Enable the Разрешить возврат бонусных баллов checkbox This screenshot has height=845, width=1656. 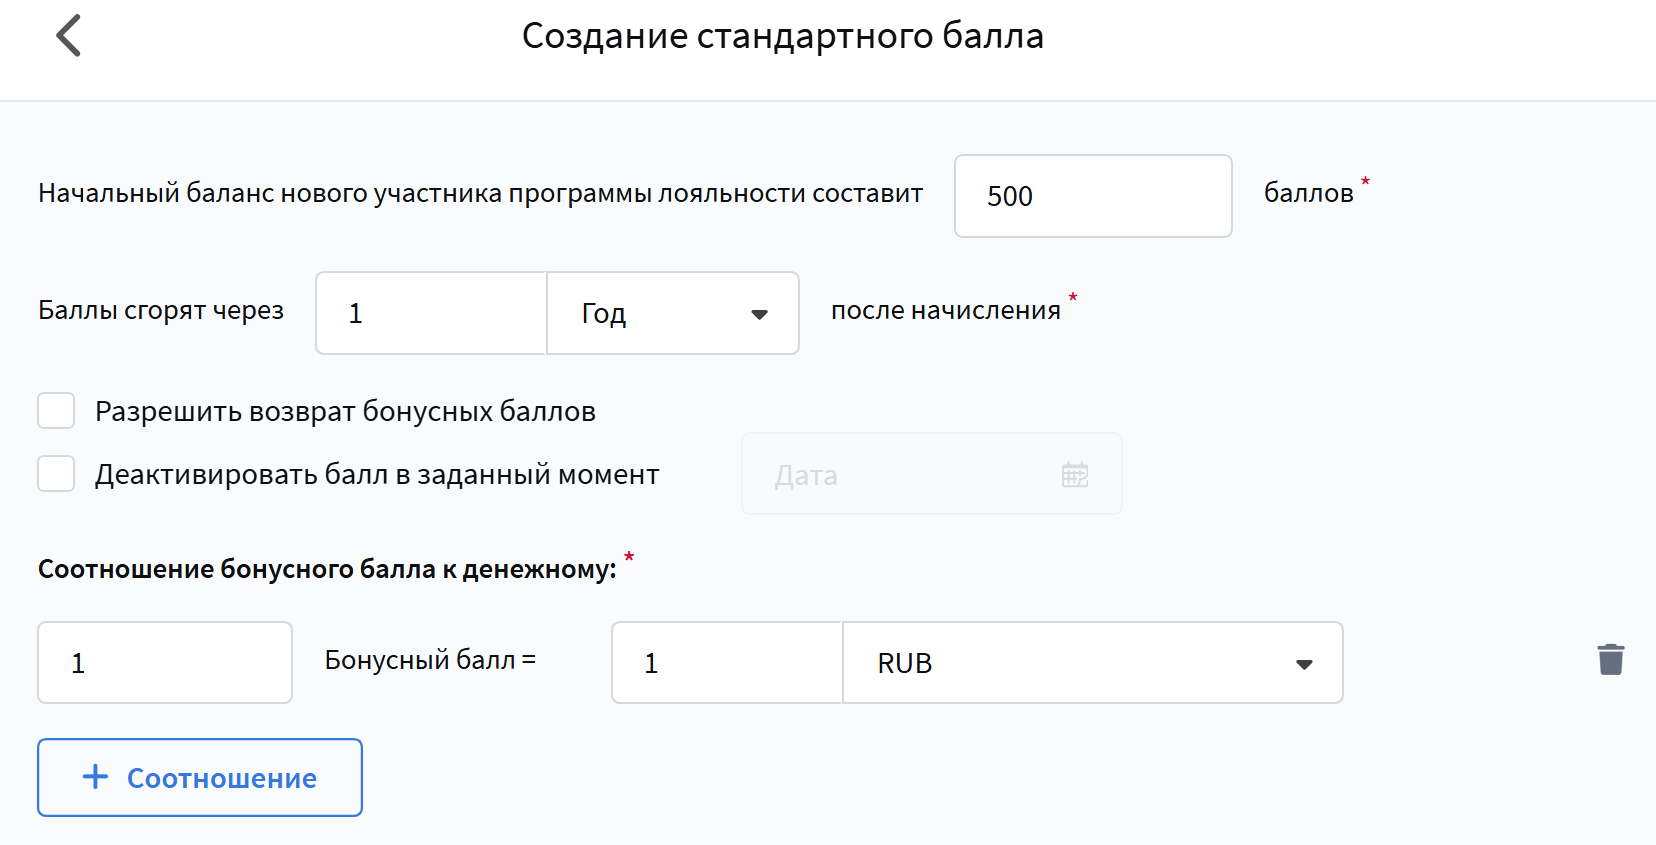tap(56, 411)
